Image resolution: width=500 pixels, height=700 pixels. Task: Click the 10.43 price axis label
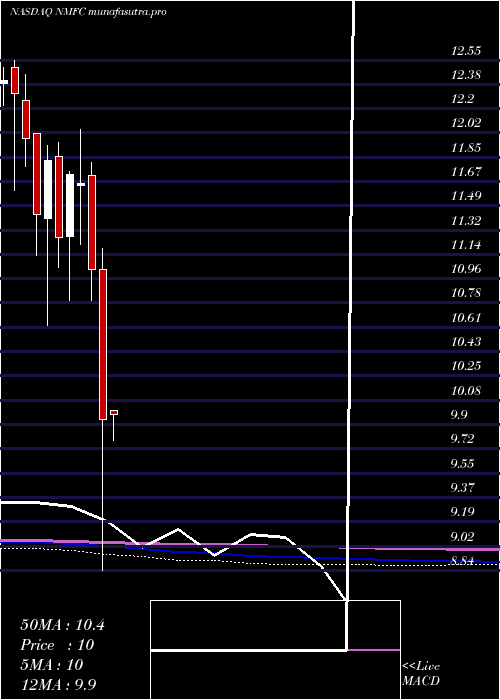tap(466, 342)
